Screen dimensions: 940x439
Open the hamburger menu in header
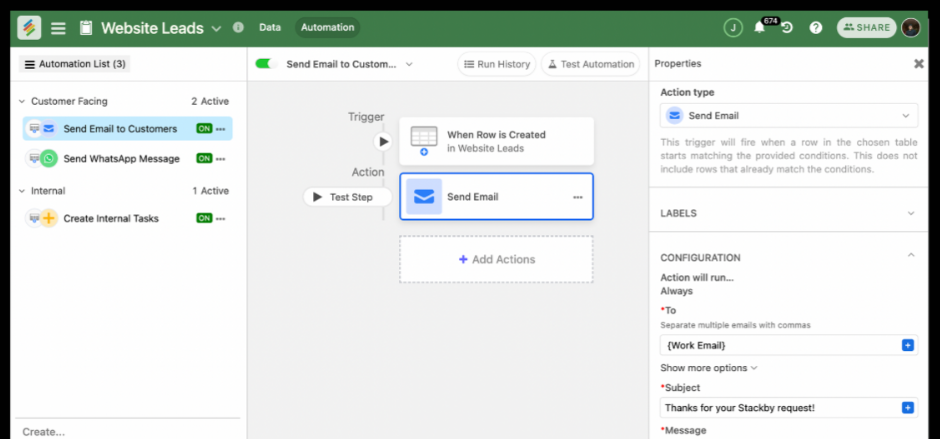click(58, 28)
